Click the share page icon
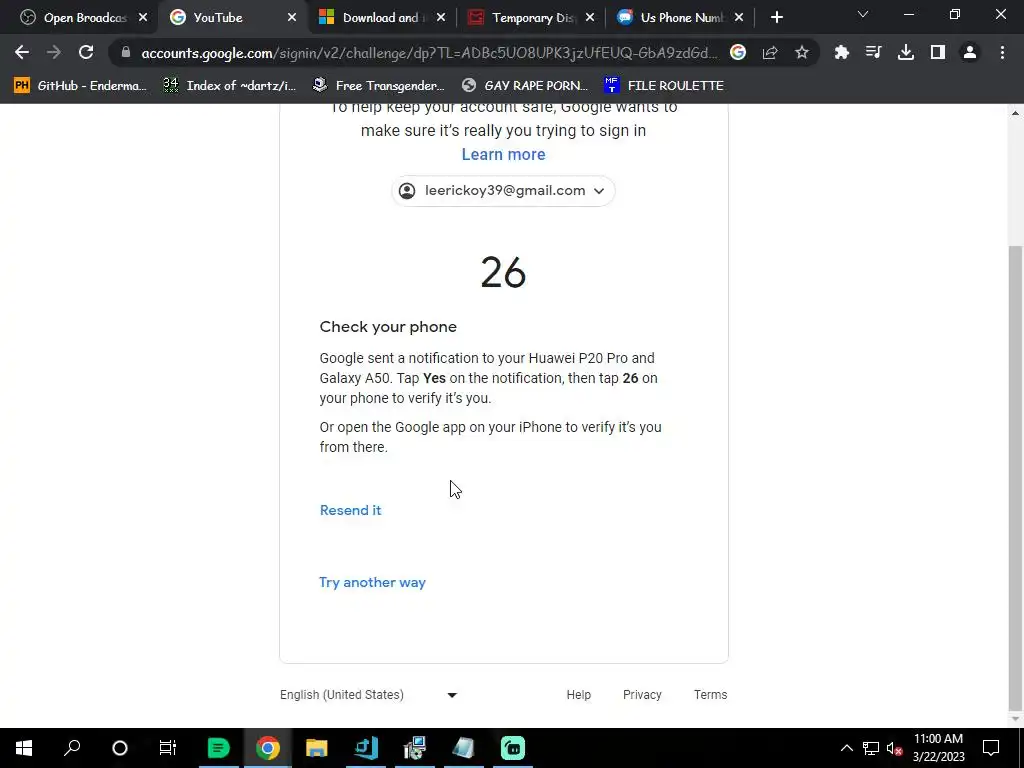 point(770,53)
